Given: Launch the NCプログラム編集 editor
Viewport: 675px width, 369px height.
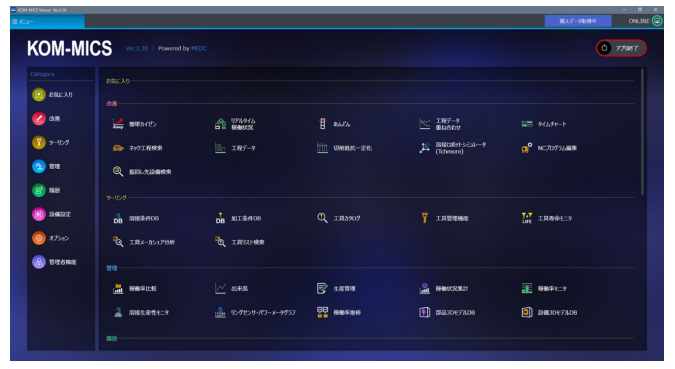Looking at the screenshot, I should click(x=549, y=148).
